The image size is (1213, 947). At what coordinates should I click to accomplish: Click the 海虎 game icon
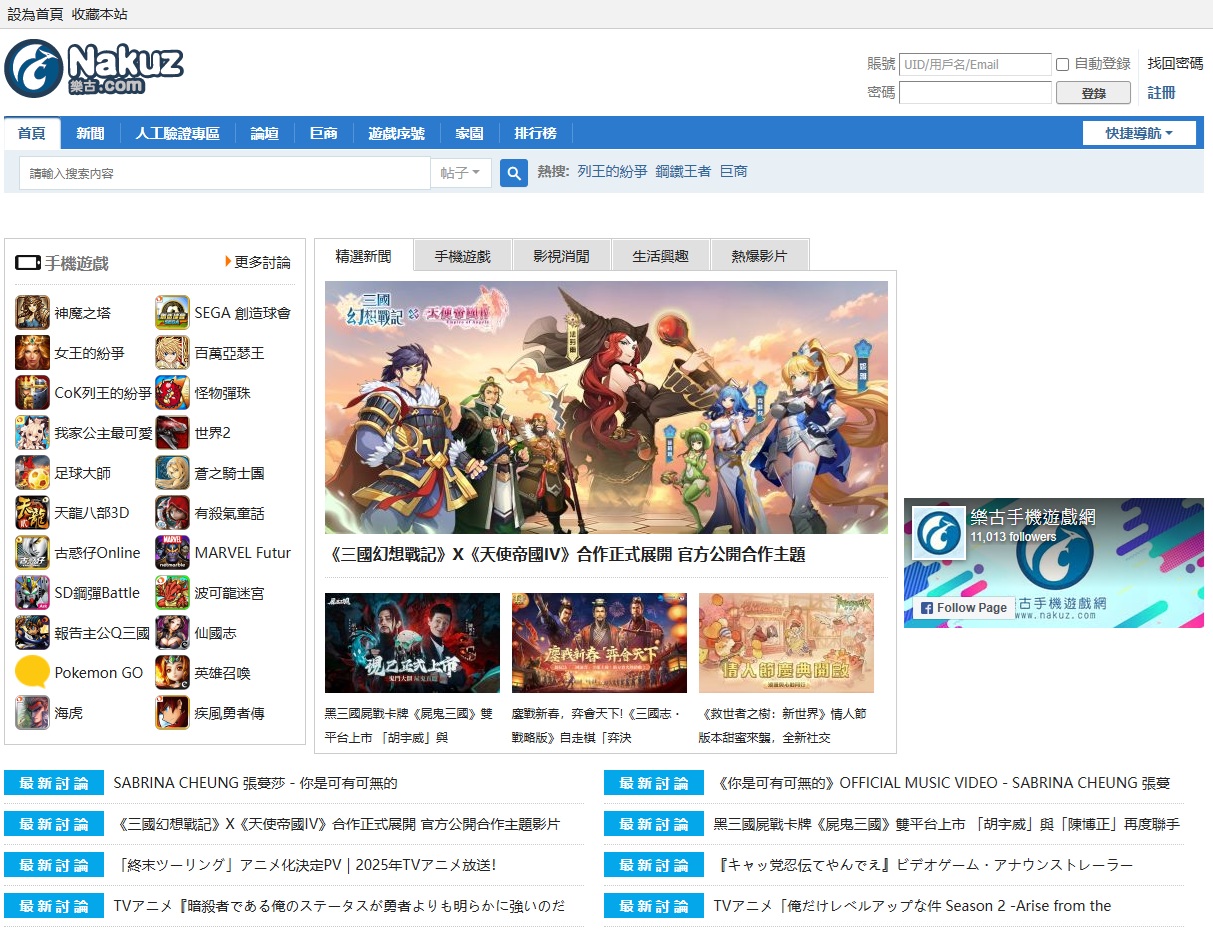tap(31, 713)
